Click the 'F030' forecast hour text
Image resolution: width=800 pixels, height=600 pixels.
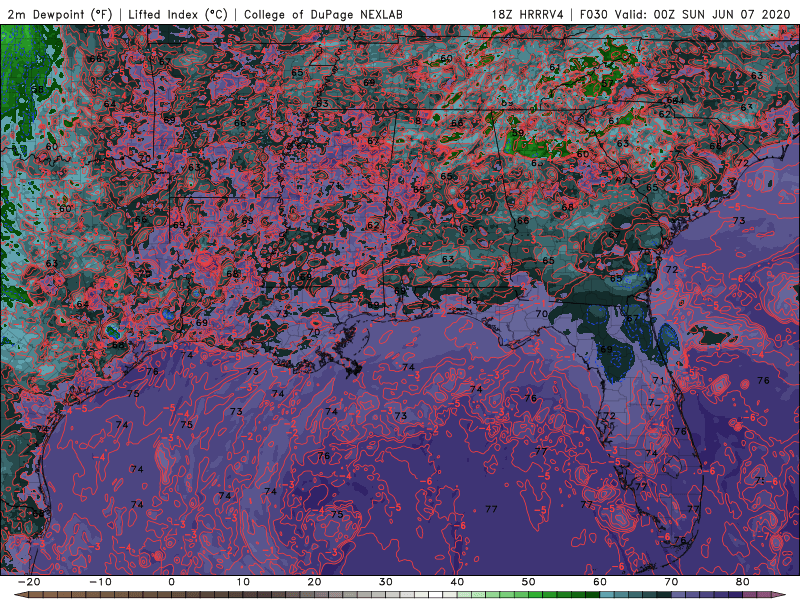click(593, 14)
